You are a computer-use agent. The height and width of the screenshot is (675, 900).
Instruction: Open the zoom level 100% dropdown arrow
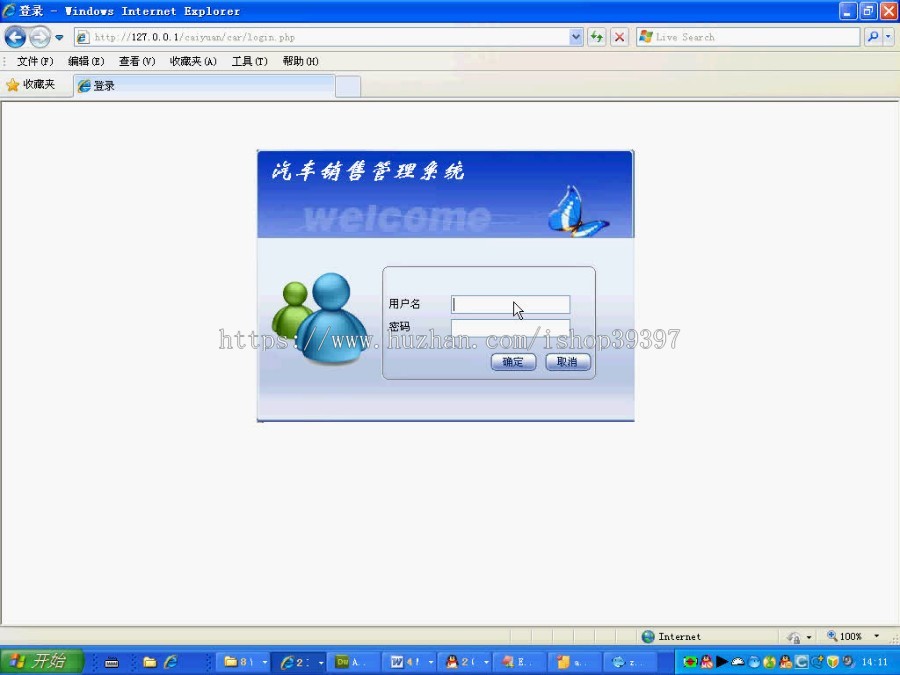876,637
